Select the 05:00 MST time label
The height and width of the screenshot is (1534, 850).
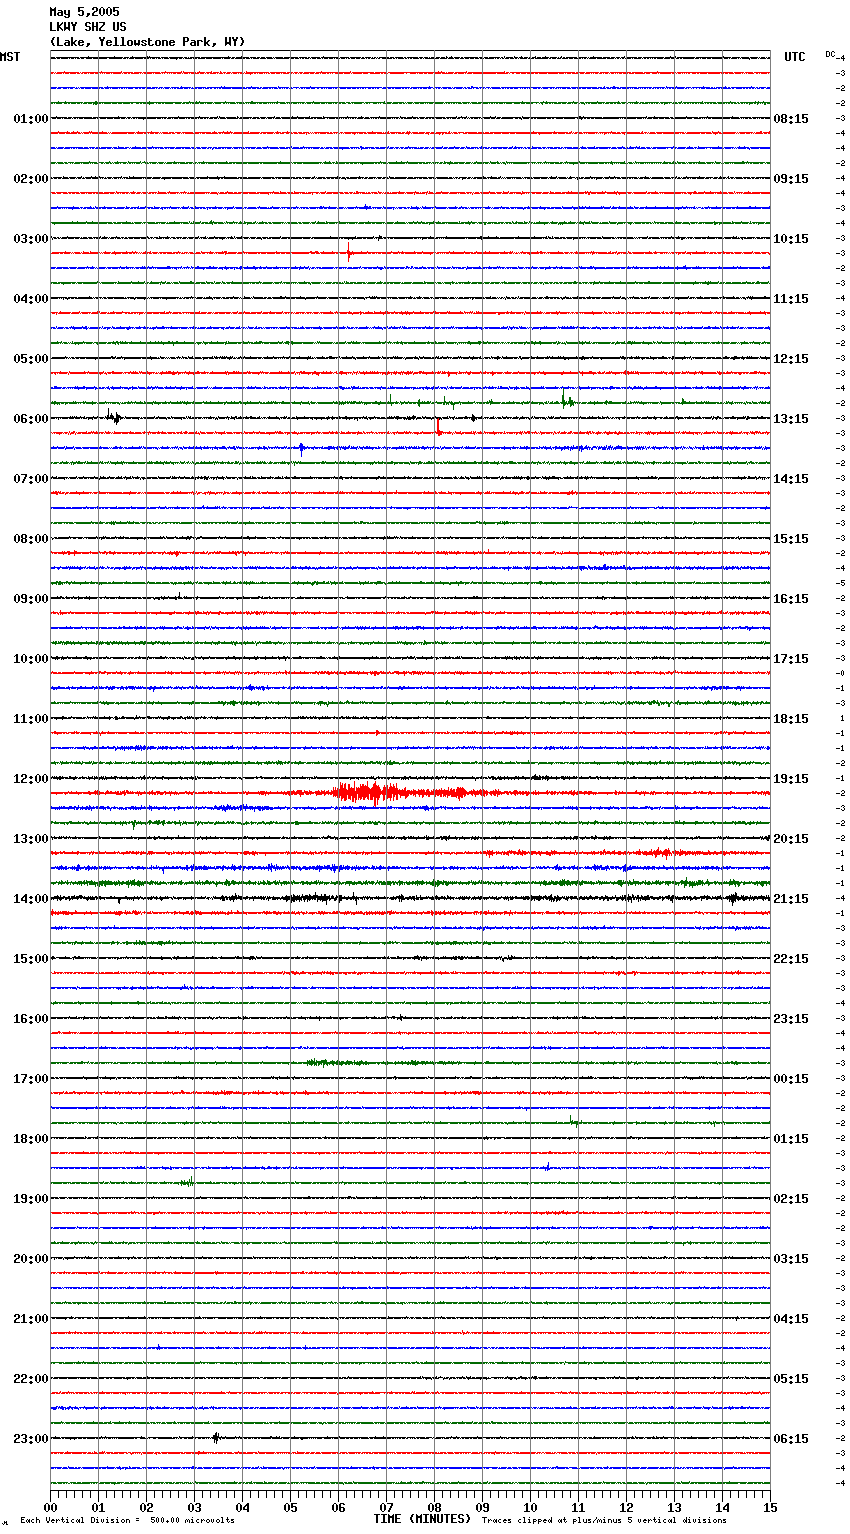tap(31, 359)
